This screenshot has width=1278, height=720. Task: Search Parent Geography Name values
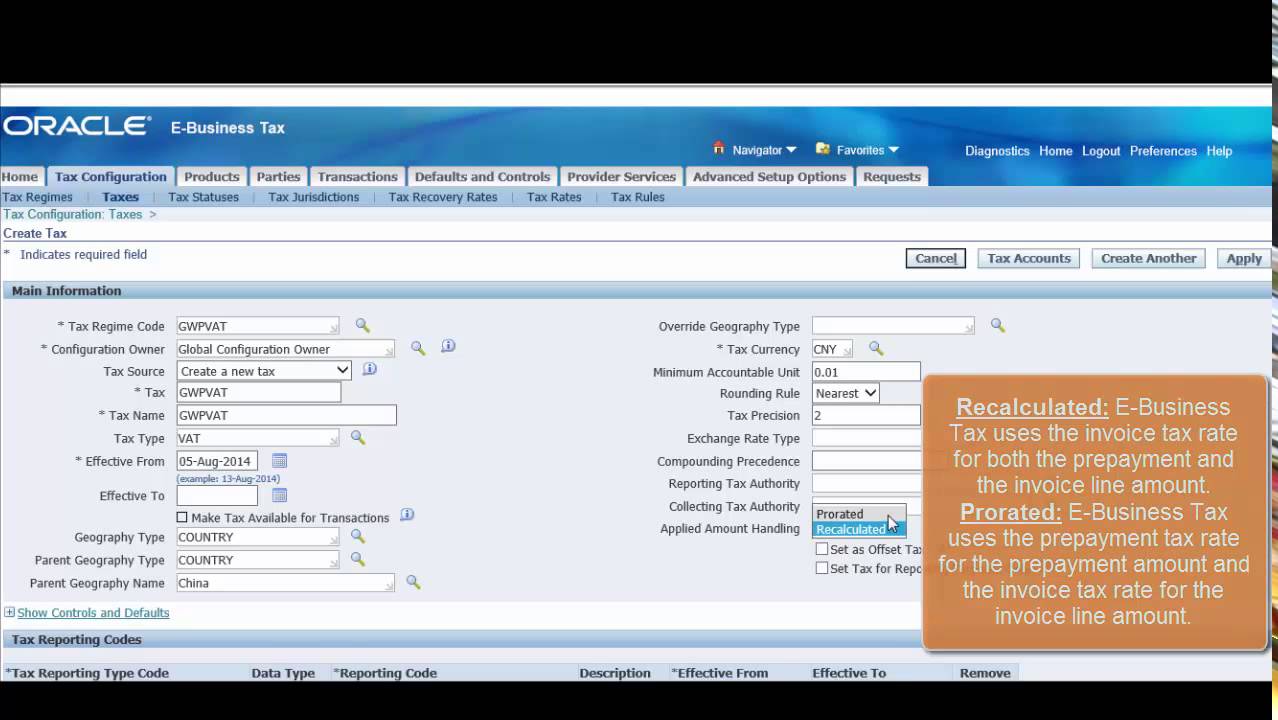412,582
